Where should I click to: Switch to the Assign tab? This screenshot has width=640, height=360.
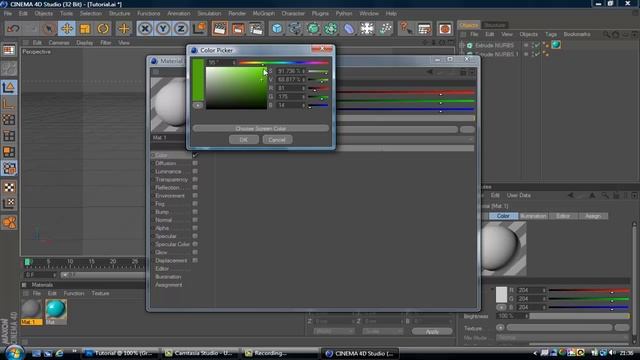[593, 216]
